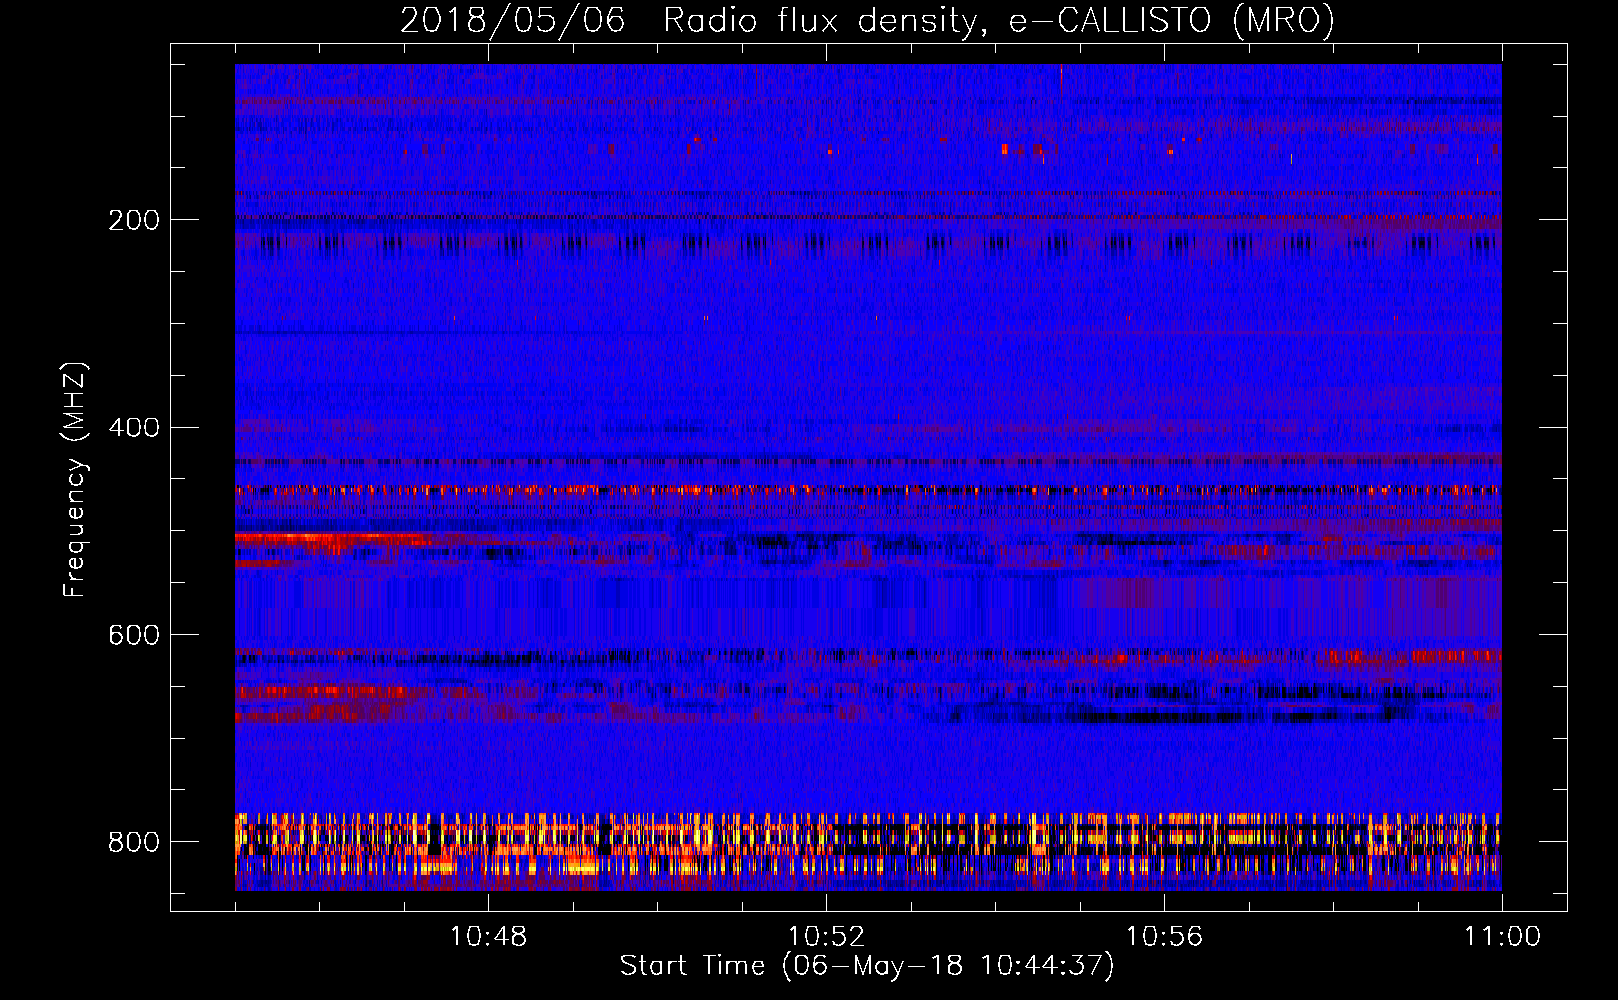Select the 'Frequency (MHZ)' axis label
Viewport: 1618px width, 1000px height.
pos(75,479)
